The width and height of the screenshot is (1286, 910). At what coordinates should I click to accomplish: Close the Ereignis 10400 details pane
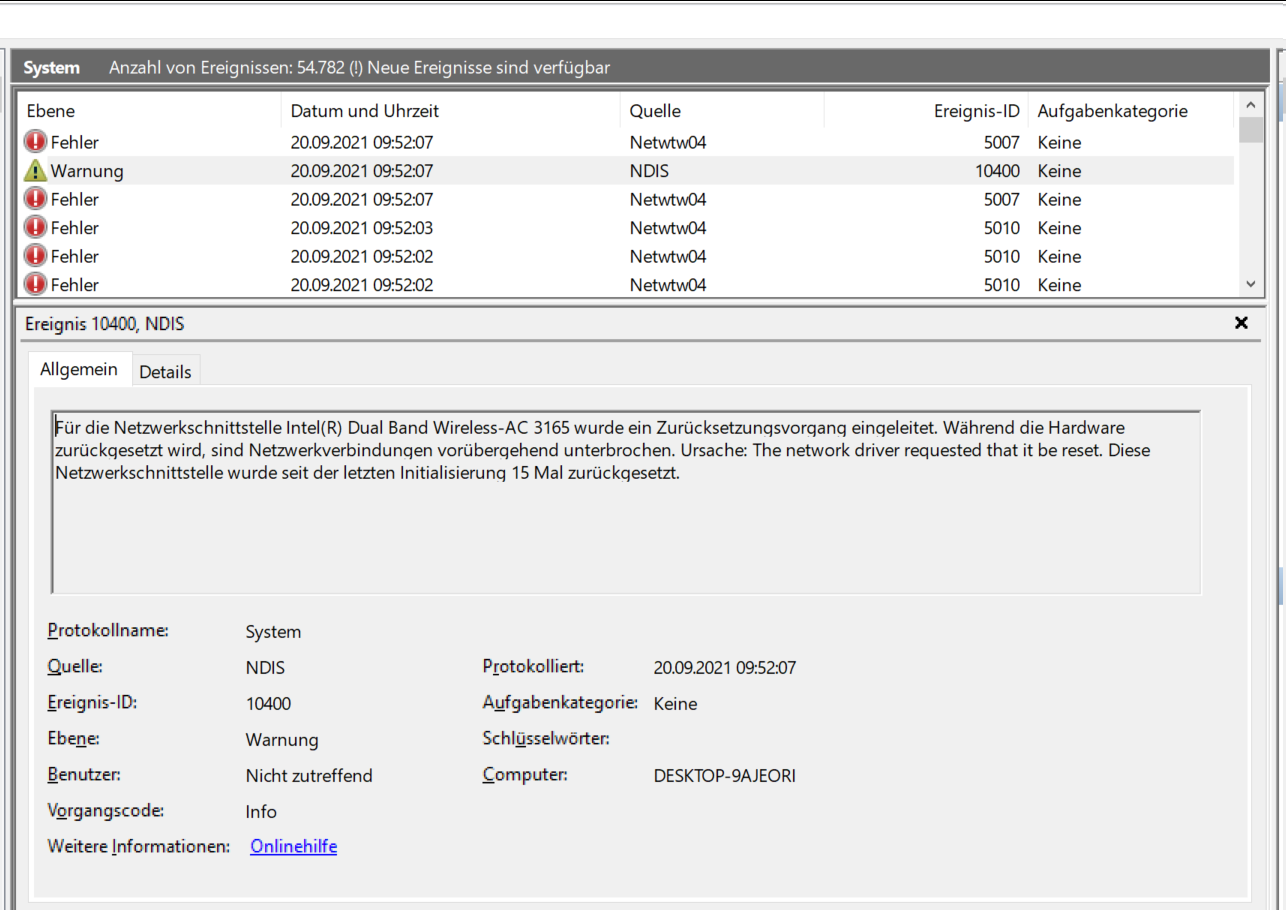1241,323
